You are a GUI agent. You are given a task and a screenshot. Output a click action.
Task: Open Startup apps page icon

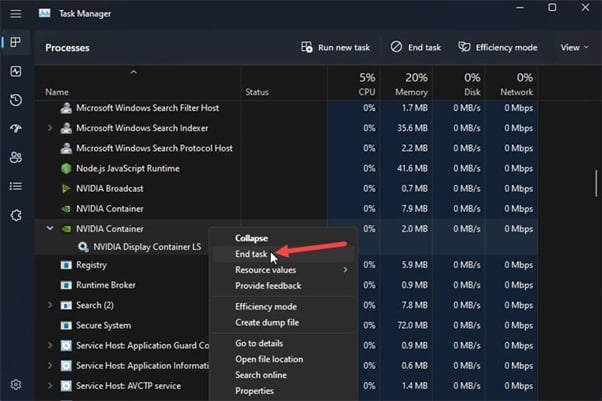point(16,129)
